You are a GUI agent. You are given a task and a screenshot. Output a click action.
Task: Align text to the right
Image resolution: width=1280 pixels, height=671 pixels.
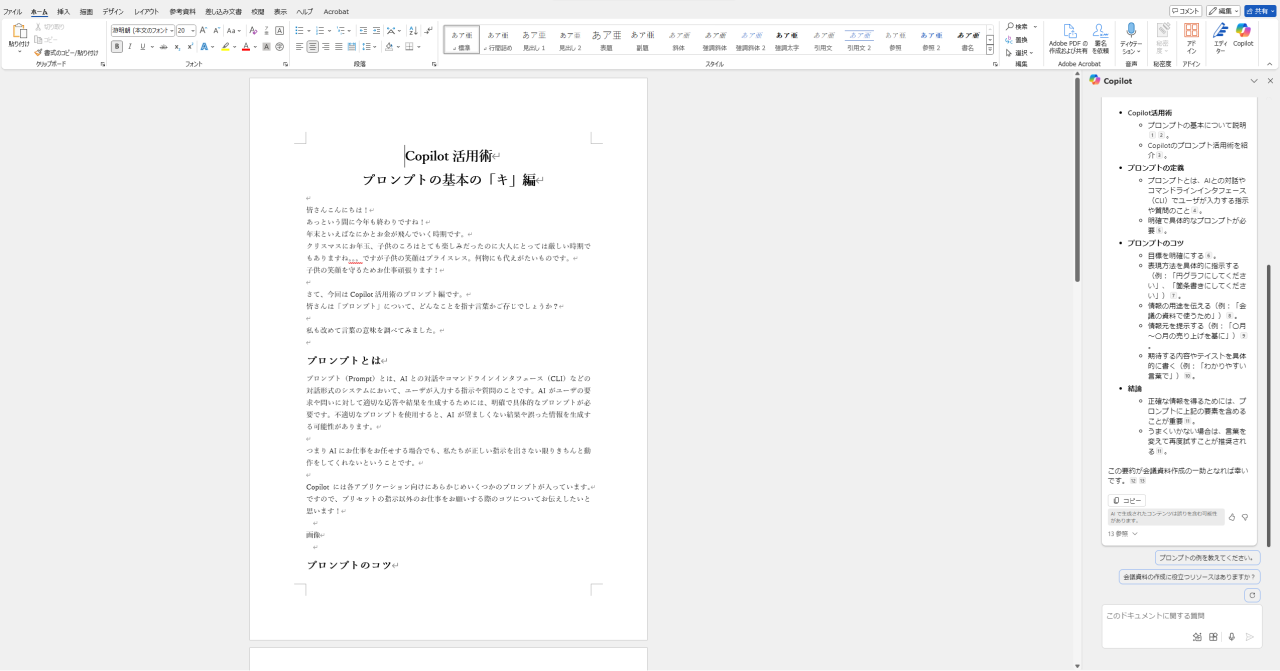tap(326, 47)
